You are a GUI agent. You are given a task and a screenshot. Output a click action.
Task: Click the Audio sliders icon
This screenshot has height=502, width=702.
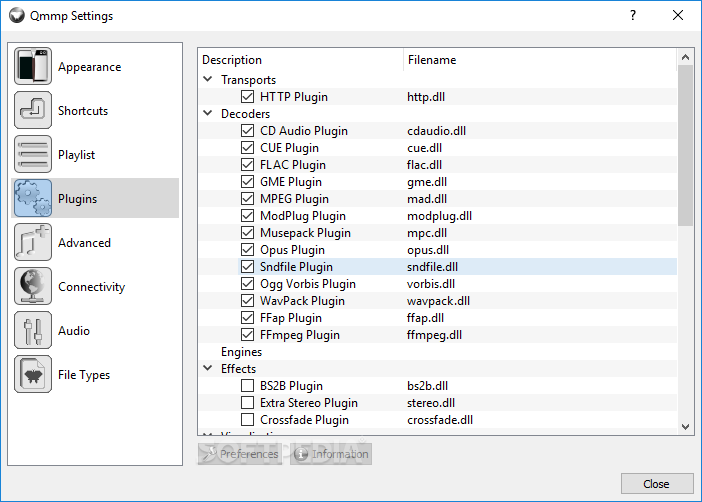pos(33,330)
